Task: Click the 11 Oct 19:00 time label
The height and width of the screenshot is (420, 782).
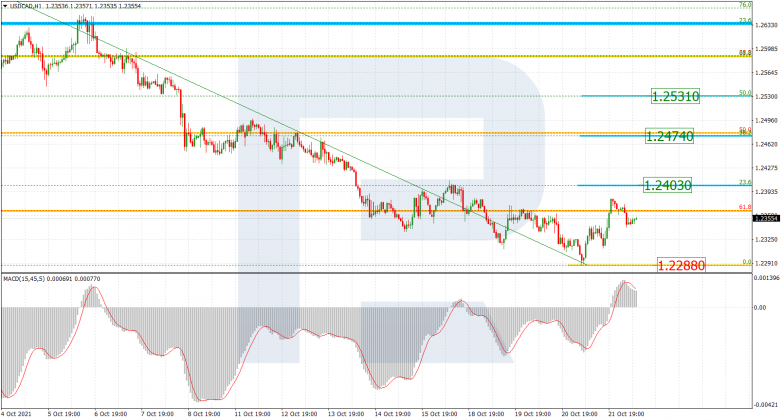Action: point(253,414)
